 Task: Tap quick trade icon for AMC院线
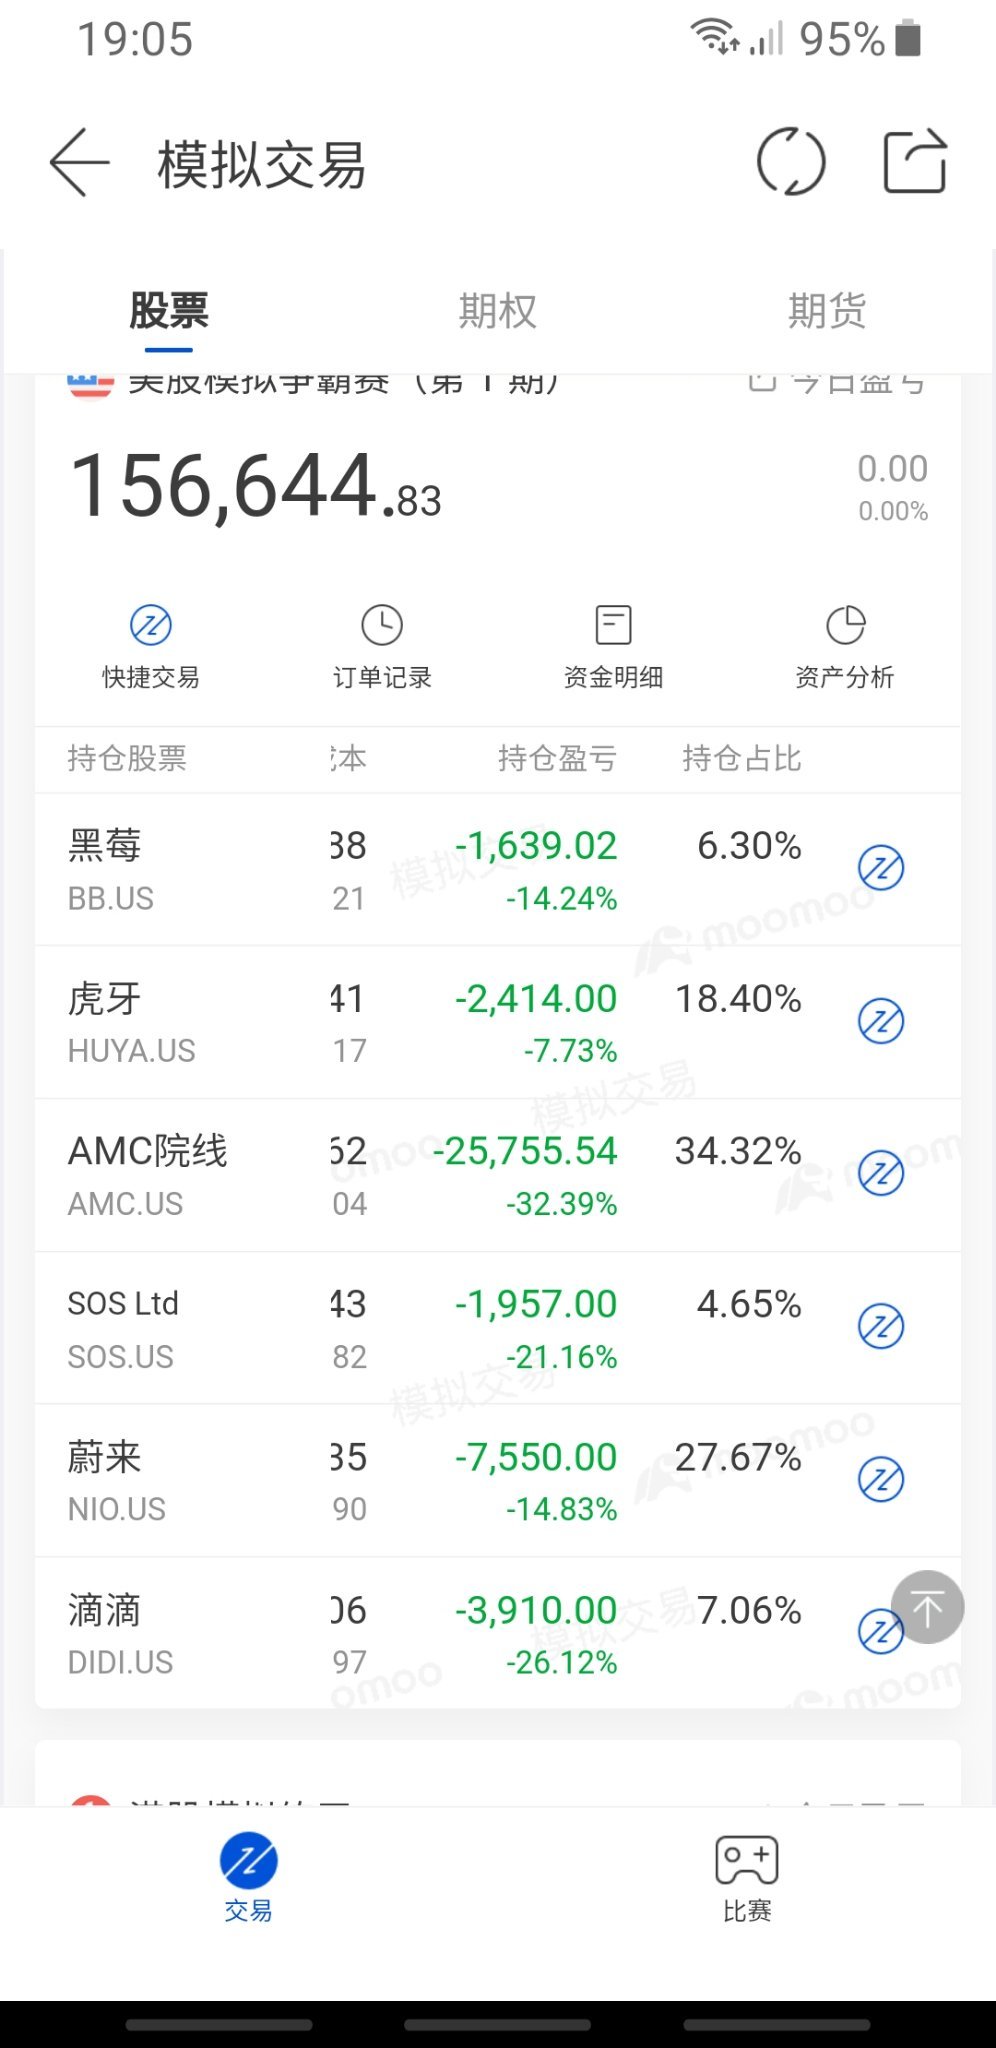[881, 1173]
